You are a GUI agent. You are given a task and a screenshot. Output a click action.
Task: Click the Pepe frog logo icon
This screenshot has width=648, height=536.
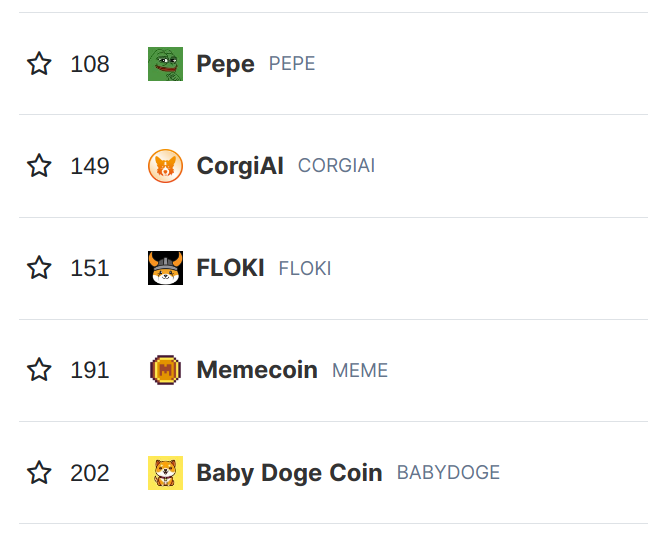[165, 64]
